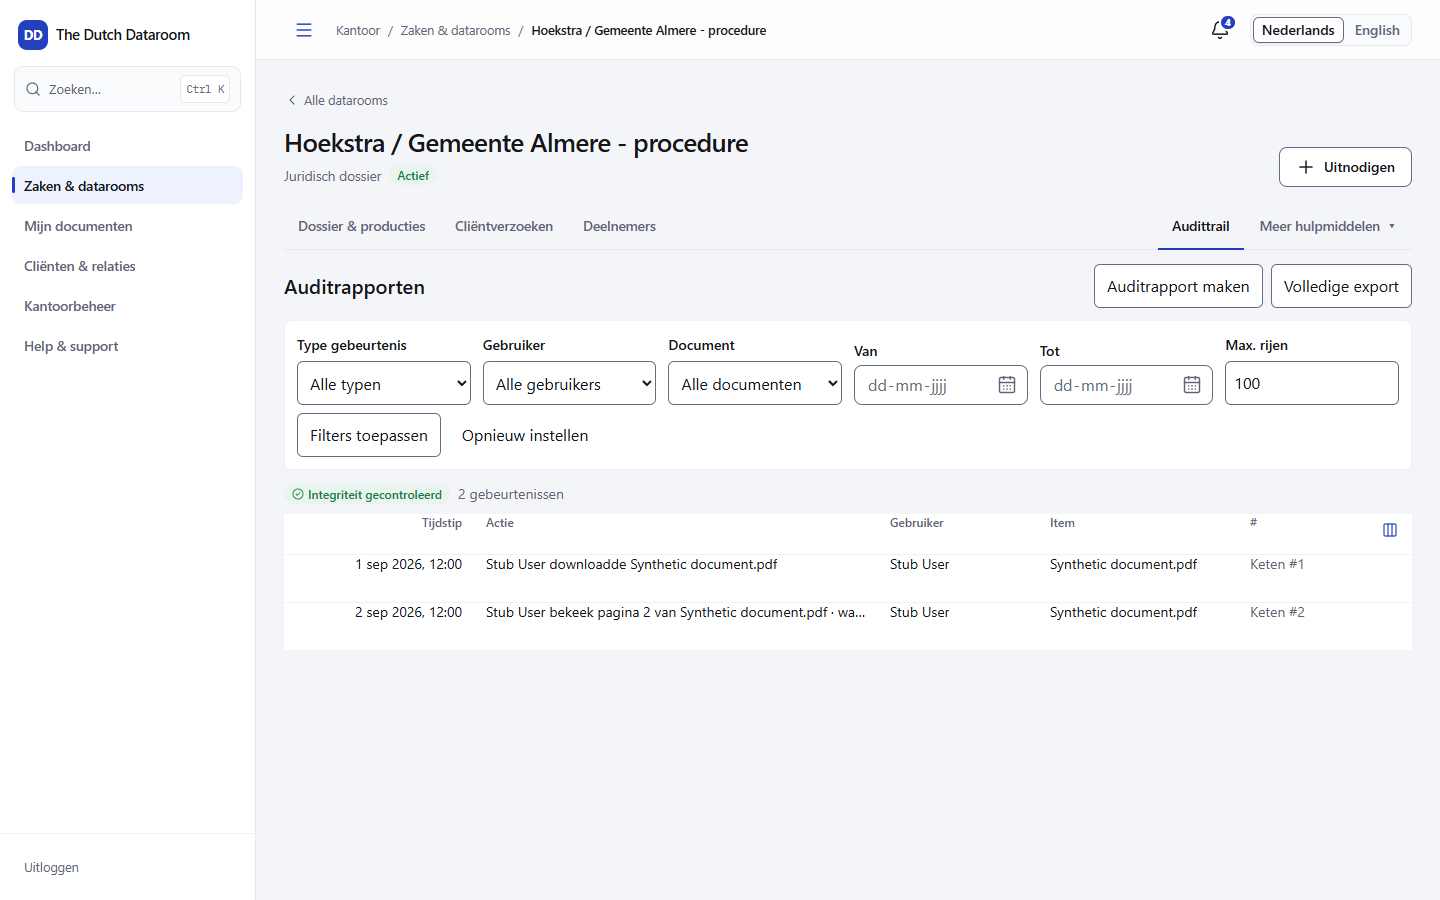Click Auditrapport maken

pyautogui.click(x=1178, y=286)
